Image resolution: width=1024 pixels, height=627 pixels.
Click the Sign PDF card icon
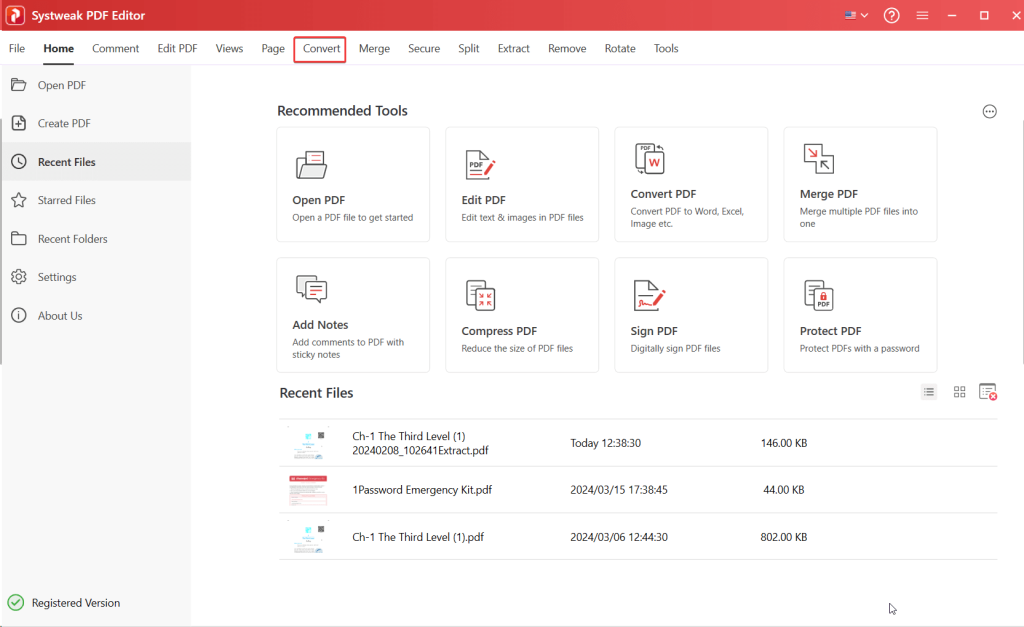[x=649, y=295]
